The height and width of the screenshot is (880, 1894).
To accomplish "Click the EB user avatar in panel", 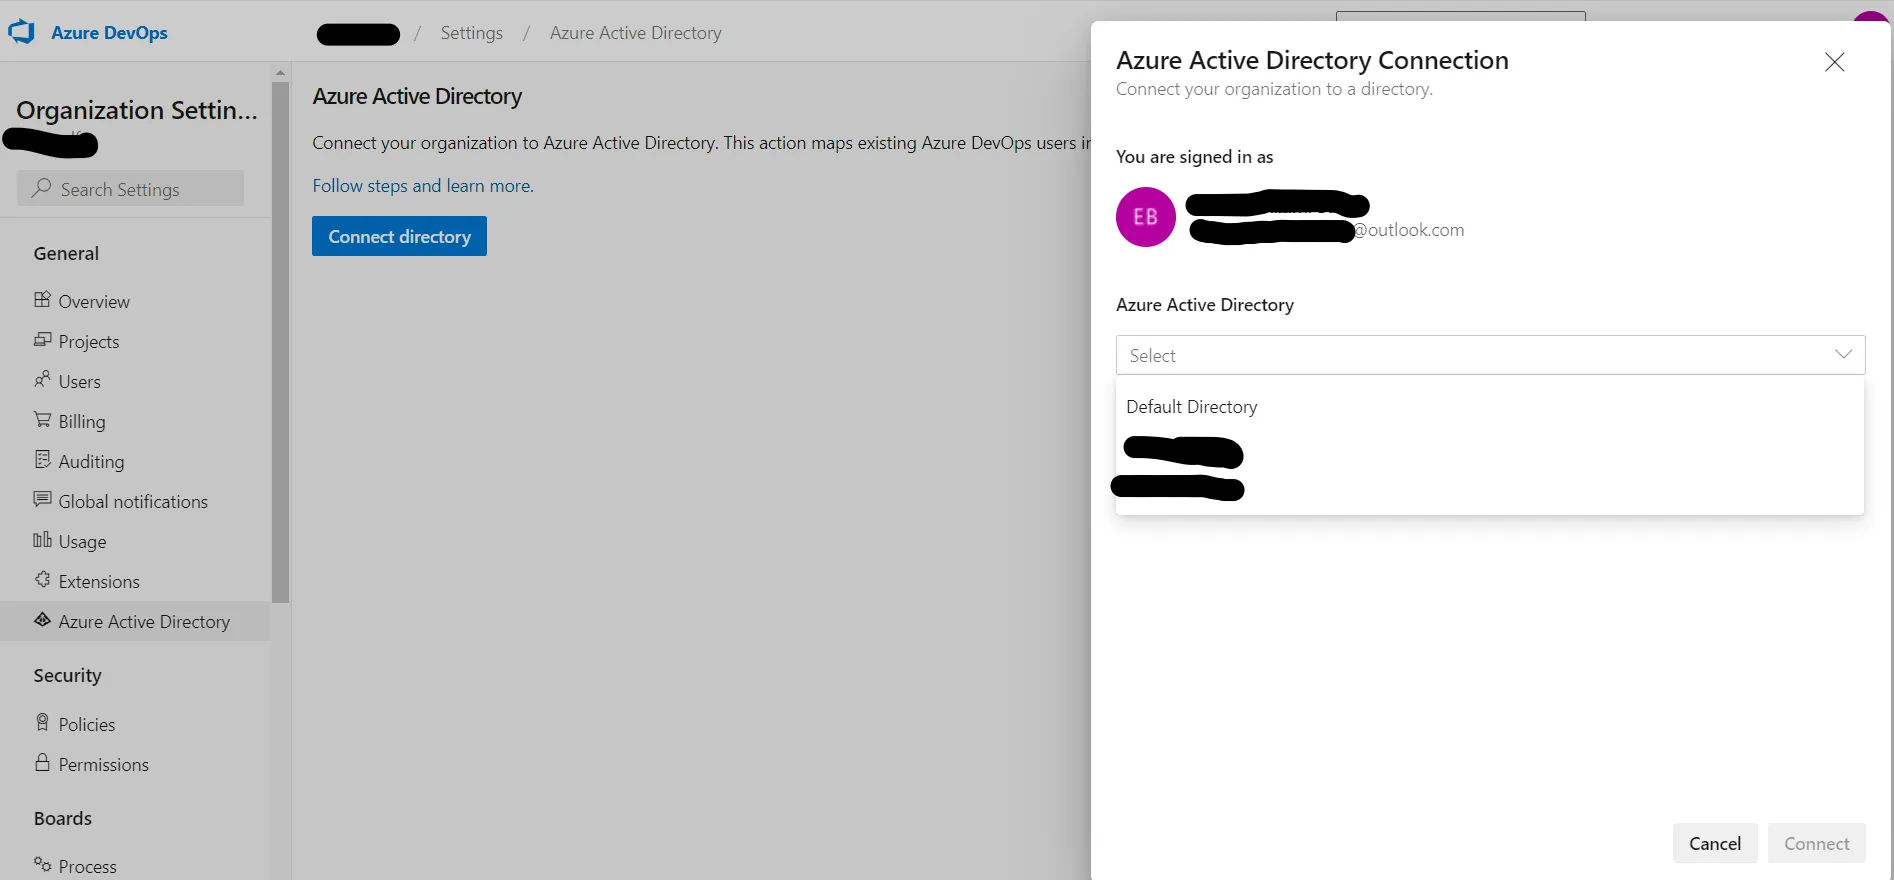I will pyautogui.click(x=1146, y=217).
